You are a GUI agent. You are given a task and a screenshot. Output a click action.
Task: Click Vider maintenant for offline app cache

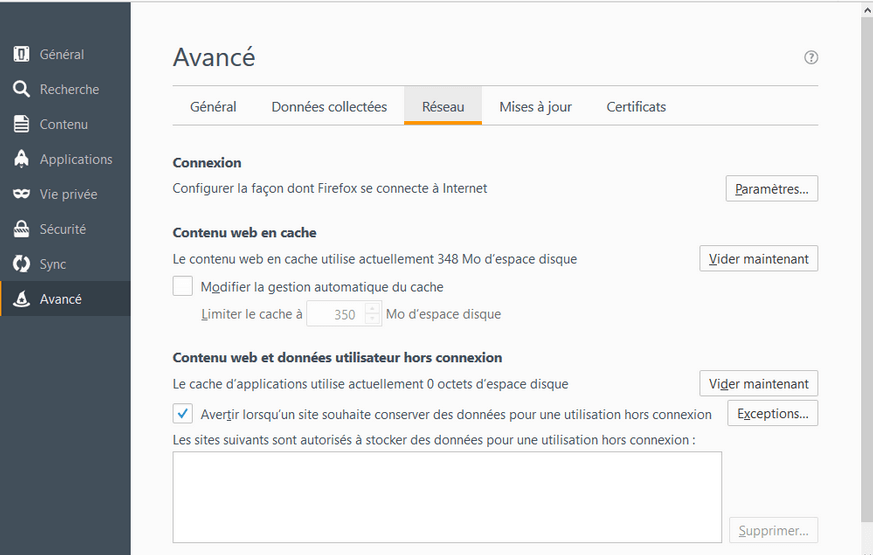pyautogui.click(x=758, y=384)
